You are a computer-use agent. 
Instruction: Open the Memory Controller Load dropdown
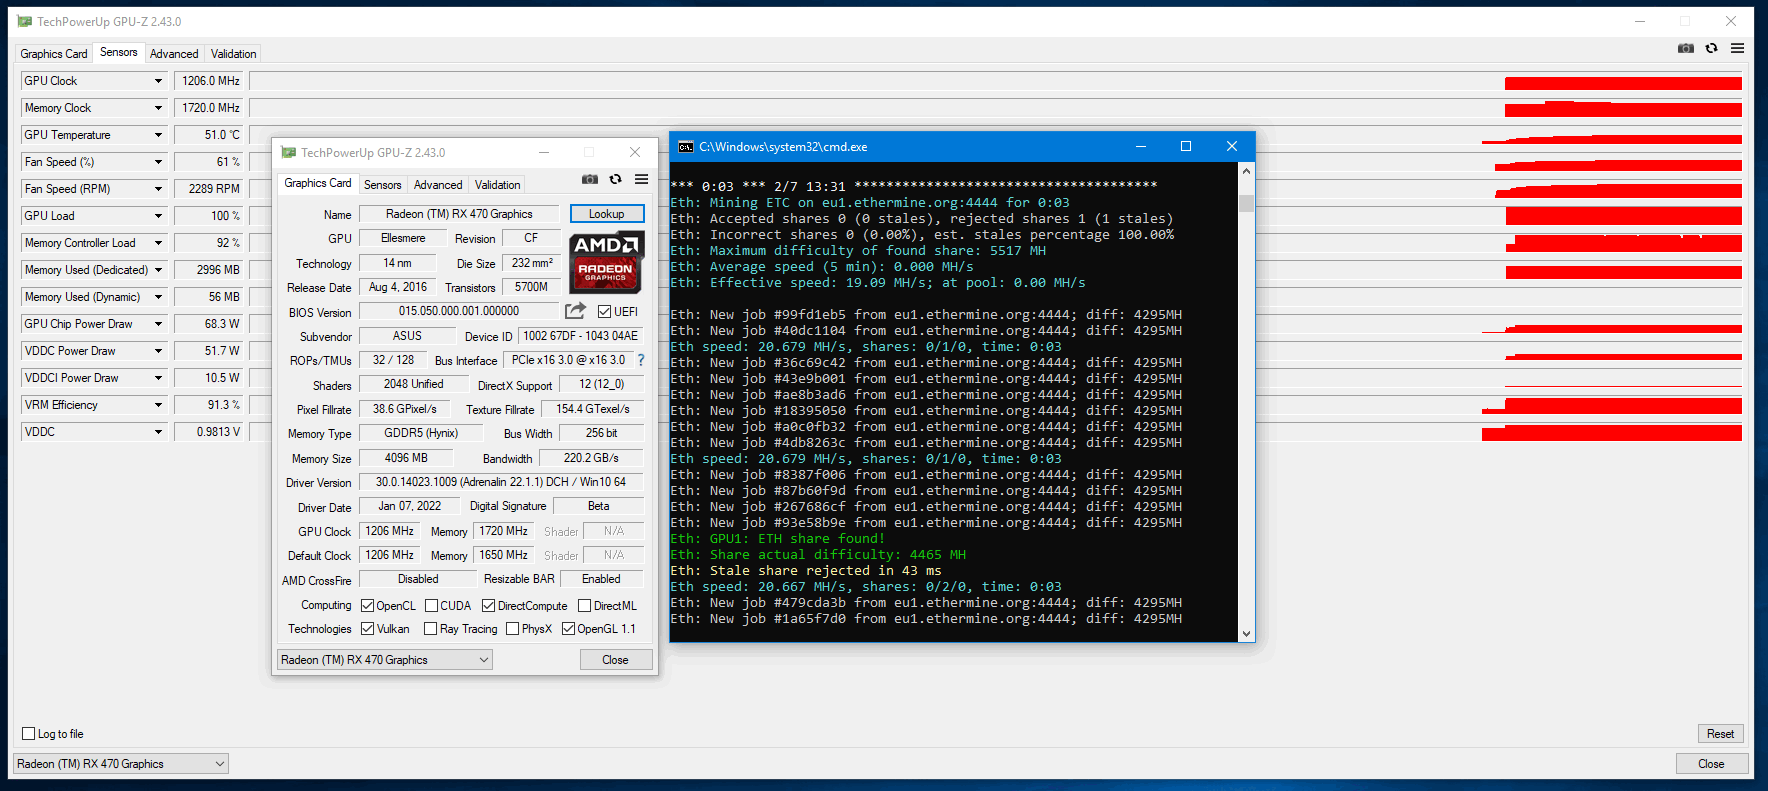[x=158, y=243]
